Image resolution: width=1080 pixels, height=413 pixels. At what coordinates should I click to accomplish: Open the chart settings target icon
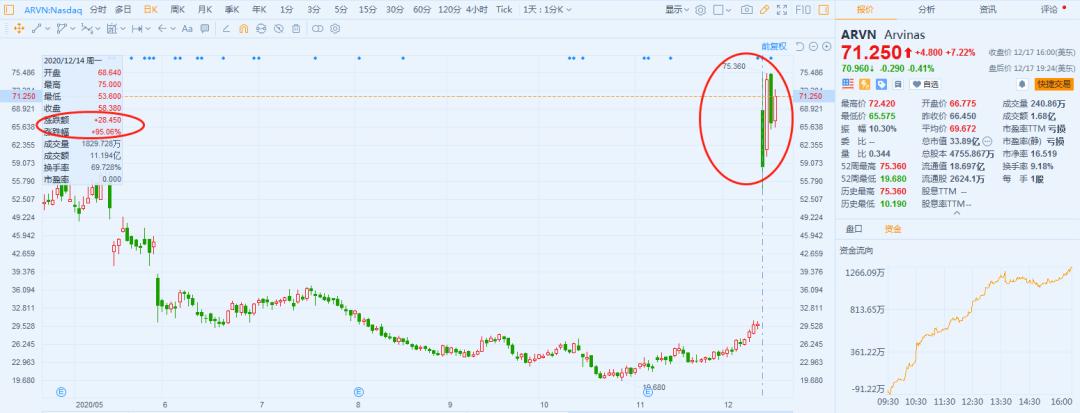(x=700, y=10)
